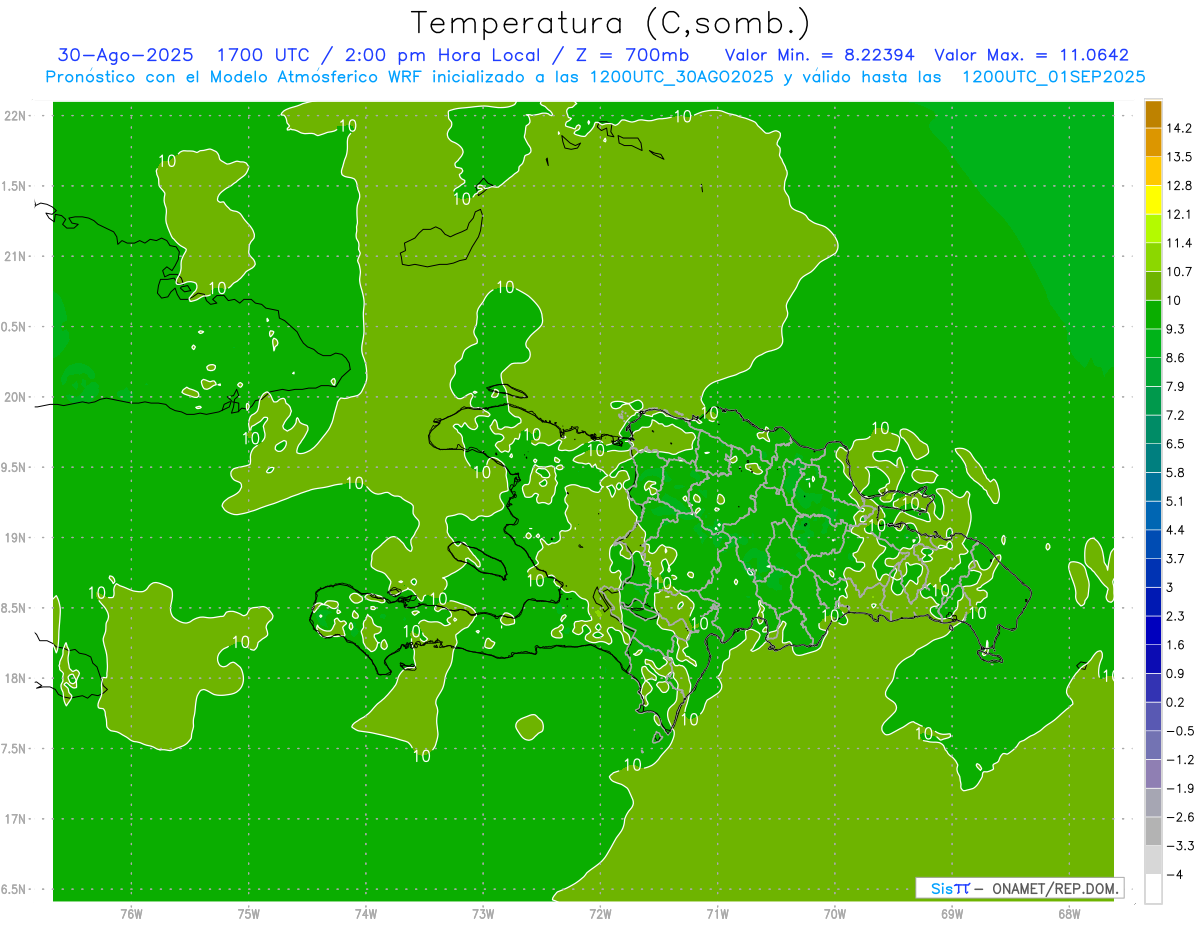Click the dark orange swatch above 14.2
The height and width of the screenshot is (927, 1200).
(1153, 114)
